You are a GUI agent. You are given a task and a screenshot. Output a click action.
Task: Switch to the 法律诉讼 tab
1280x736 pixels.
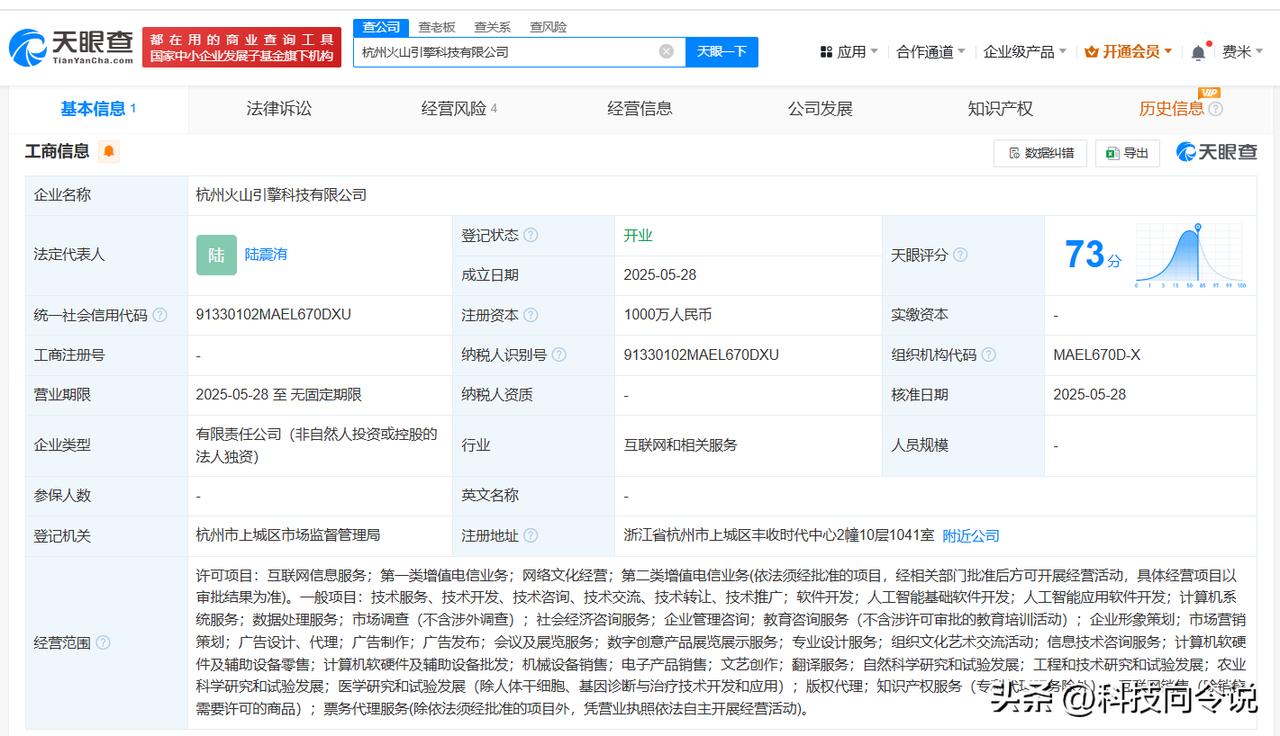coord(279,109)
